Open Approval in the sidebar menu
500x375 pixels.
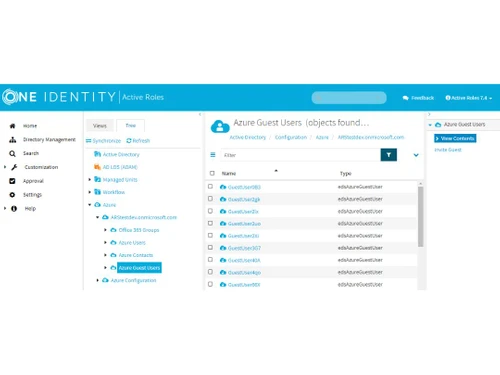[33, 181]
